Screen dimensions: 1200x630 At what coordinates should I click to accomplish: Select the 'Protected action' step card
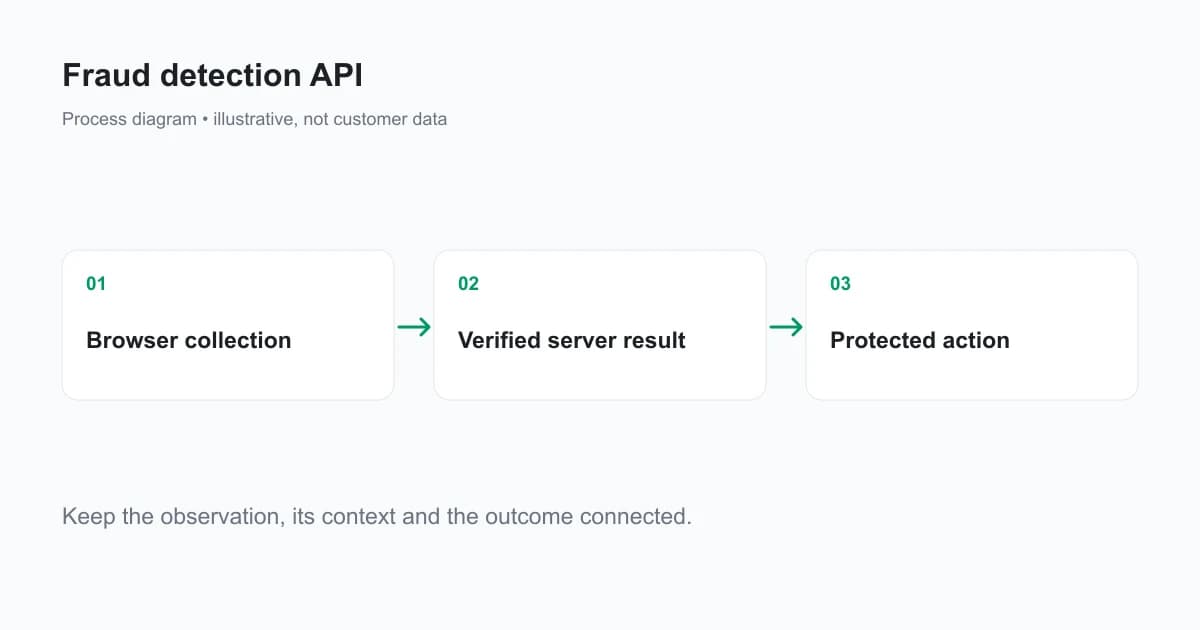click(x=972, y=325)
